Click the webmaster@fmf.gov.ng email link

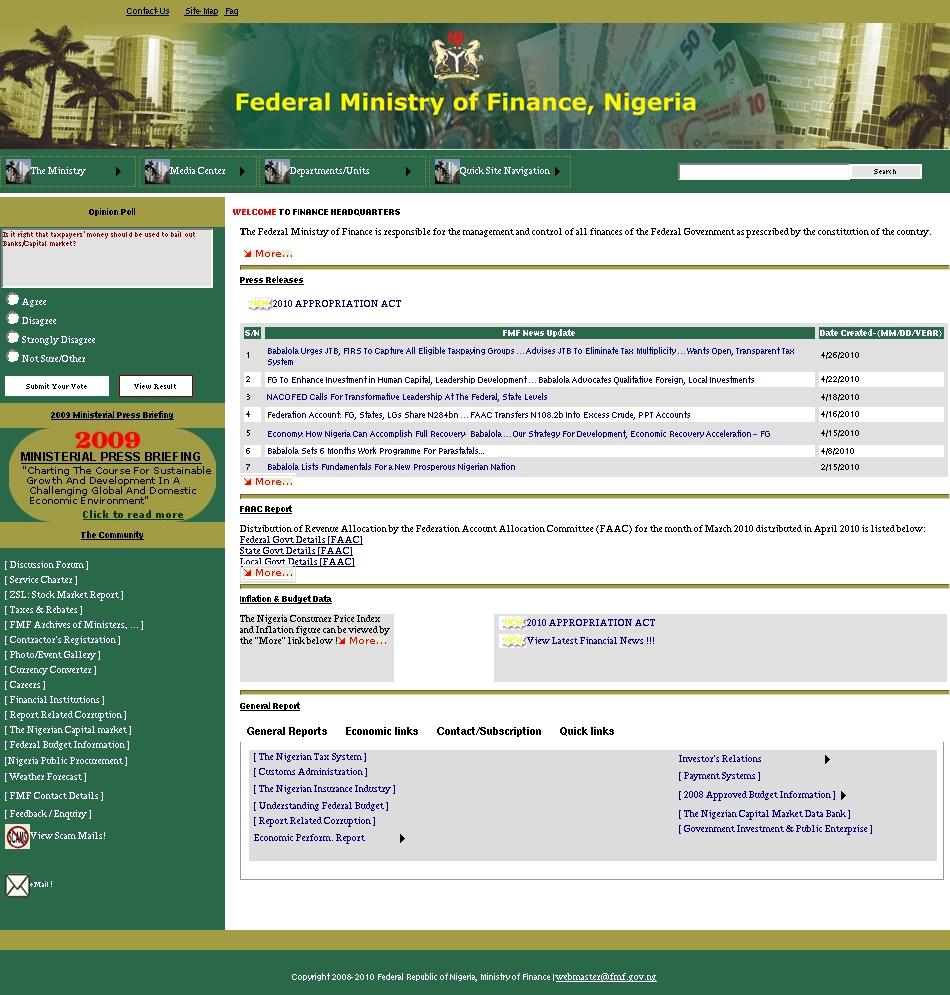[606, 977]
